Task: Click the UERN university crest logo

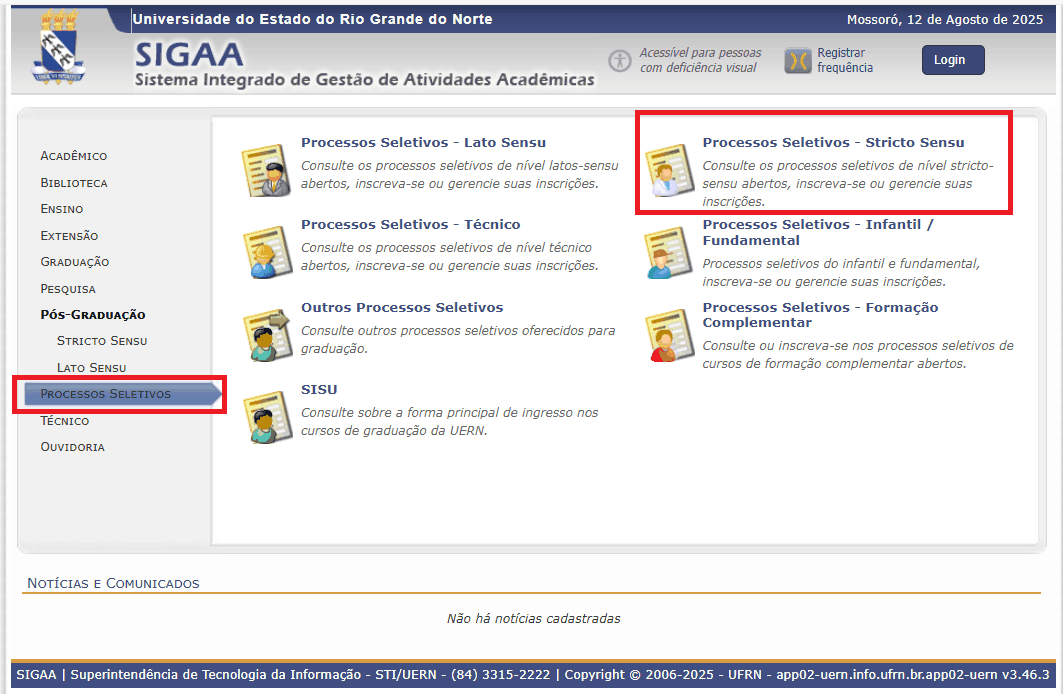Action: [x=57, y=46]
